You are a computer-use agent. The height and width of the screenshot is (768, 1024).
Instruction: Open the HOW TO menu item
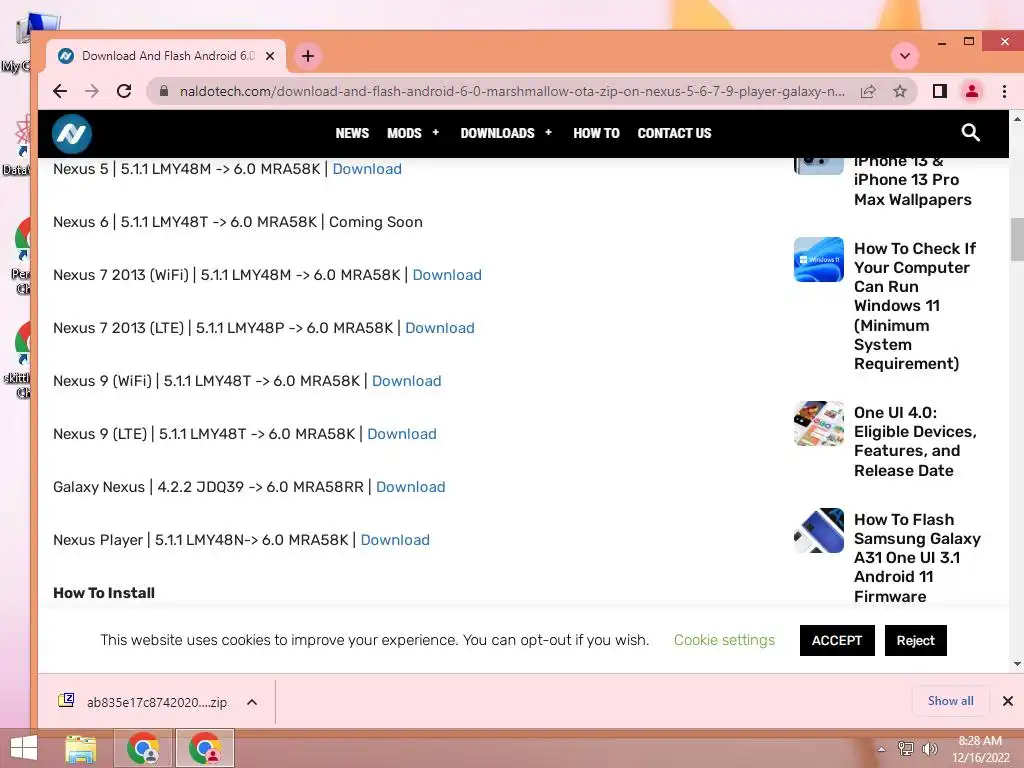coord(596,133)
